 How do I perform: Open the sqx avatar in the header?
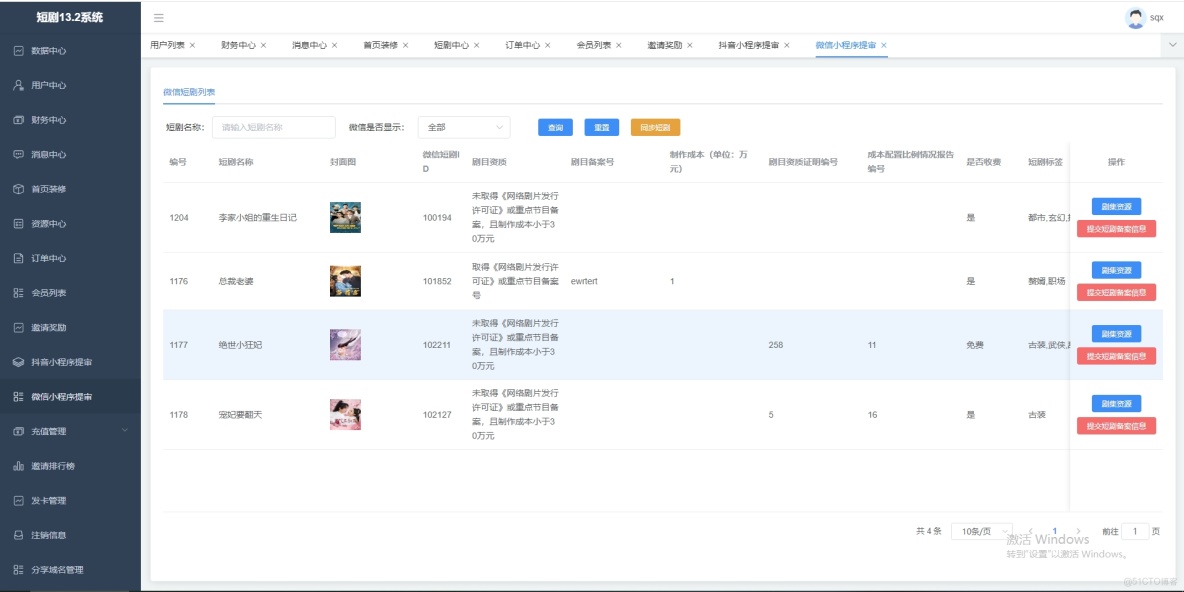pos(1134,17)
